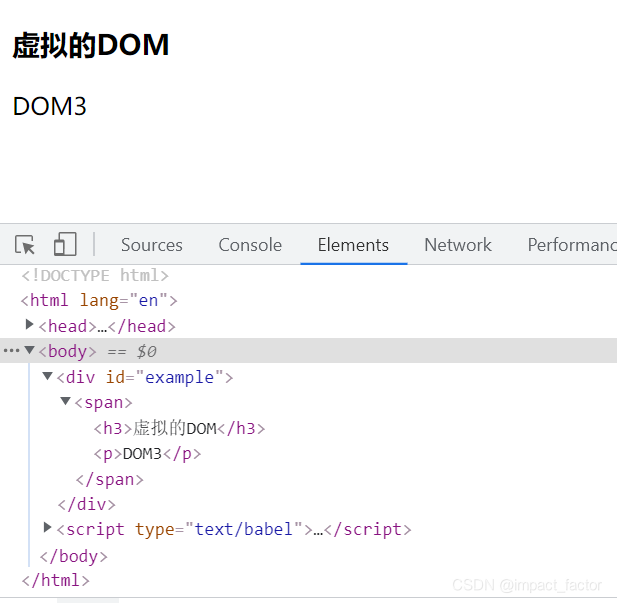This screenshot has height=603, width=617.
Task: Click the closing </div> tag
Action: pyautogui.click(x=87, y=505)
